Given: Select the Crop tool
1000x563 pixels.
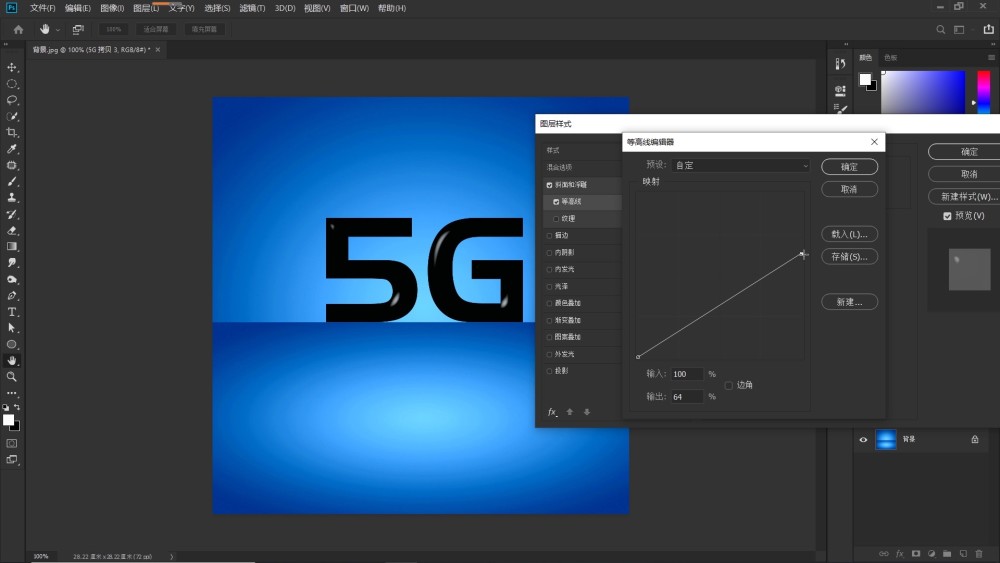Looking at the screenshot, I should (11, 133).
